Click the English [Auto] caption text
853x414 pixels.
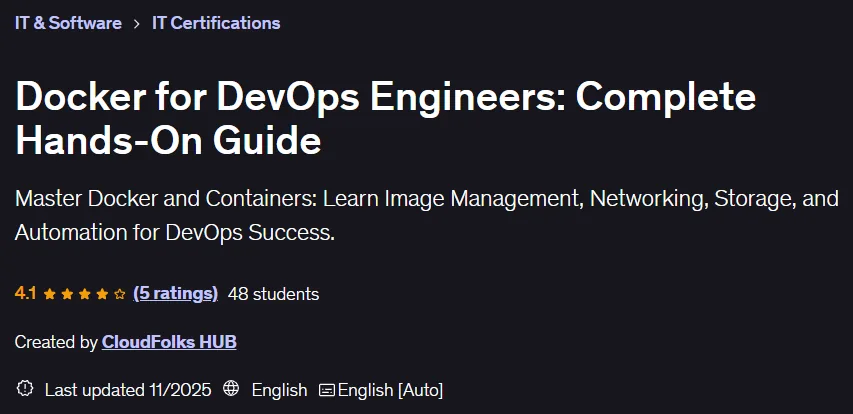[x=390, y=390]
